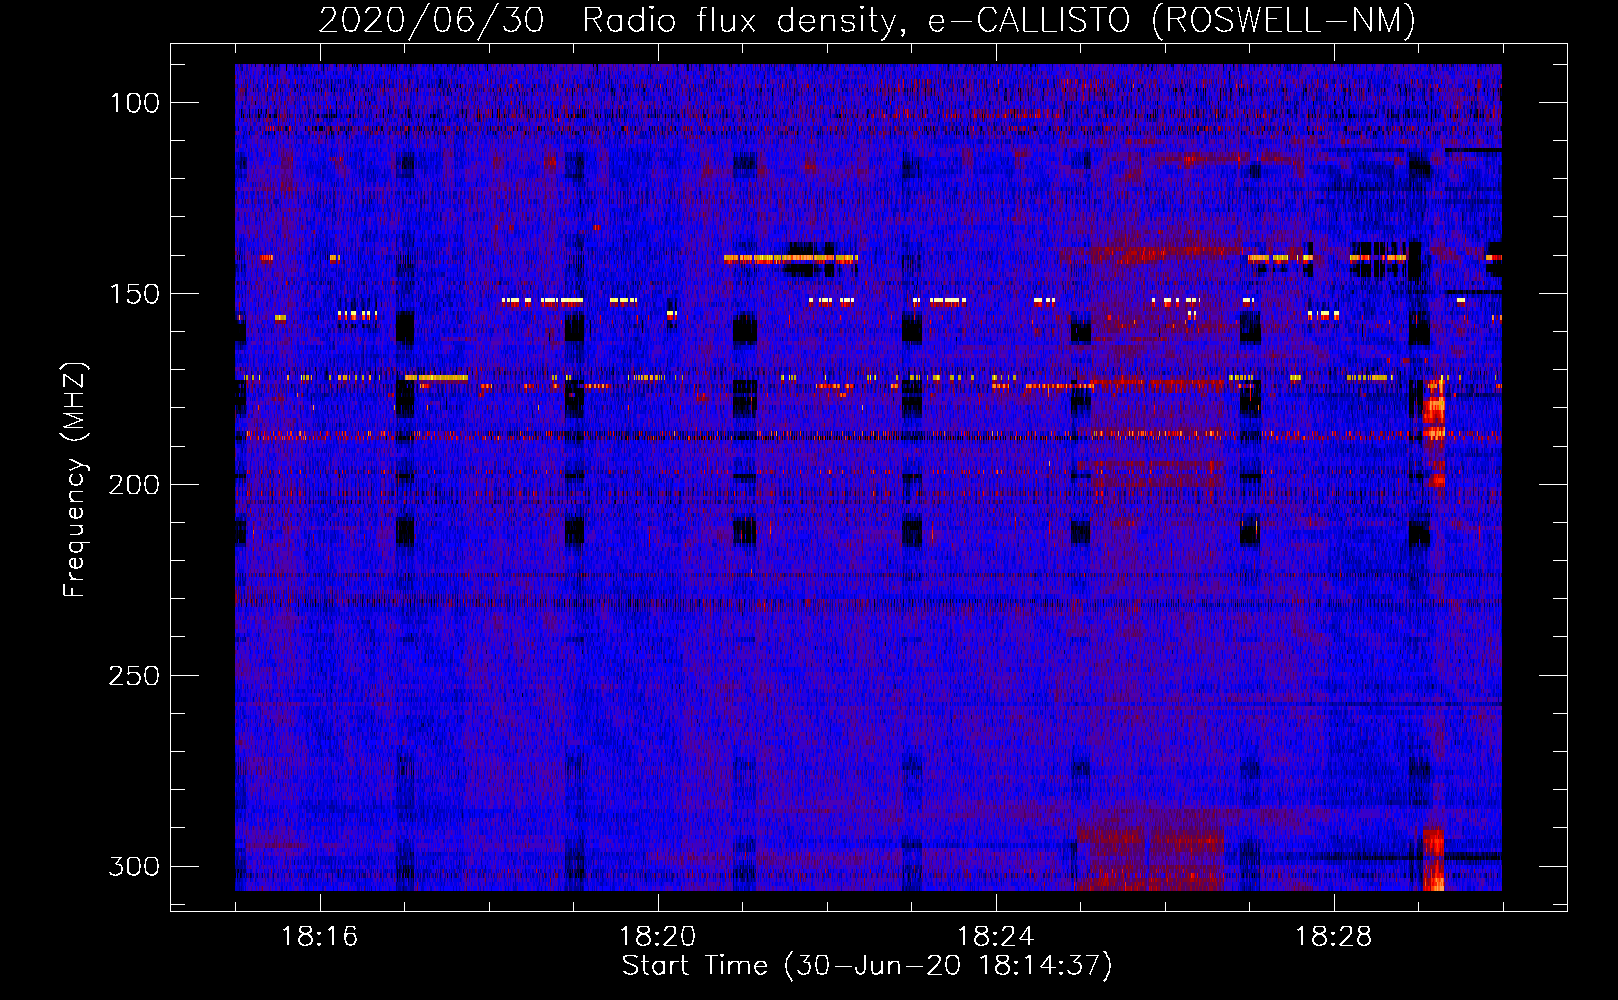Select the 150 frequency tick label

coord(134,294)
